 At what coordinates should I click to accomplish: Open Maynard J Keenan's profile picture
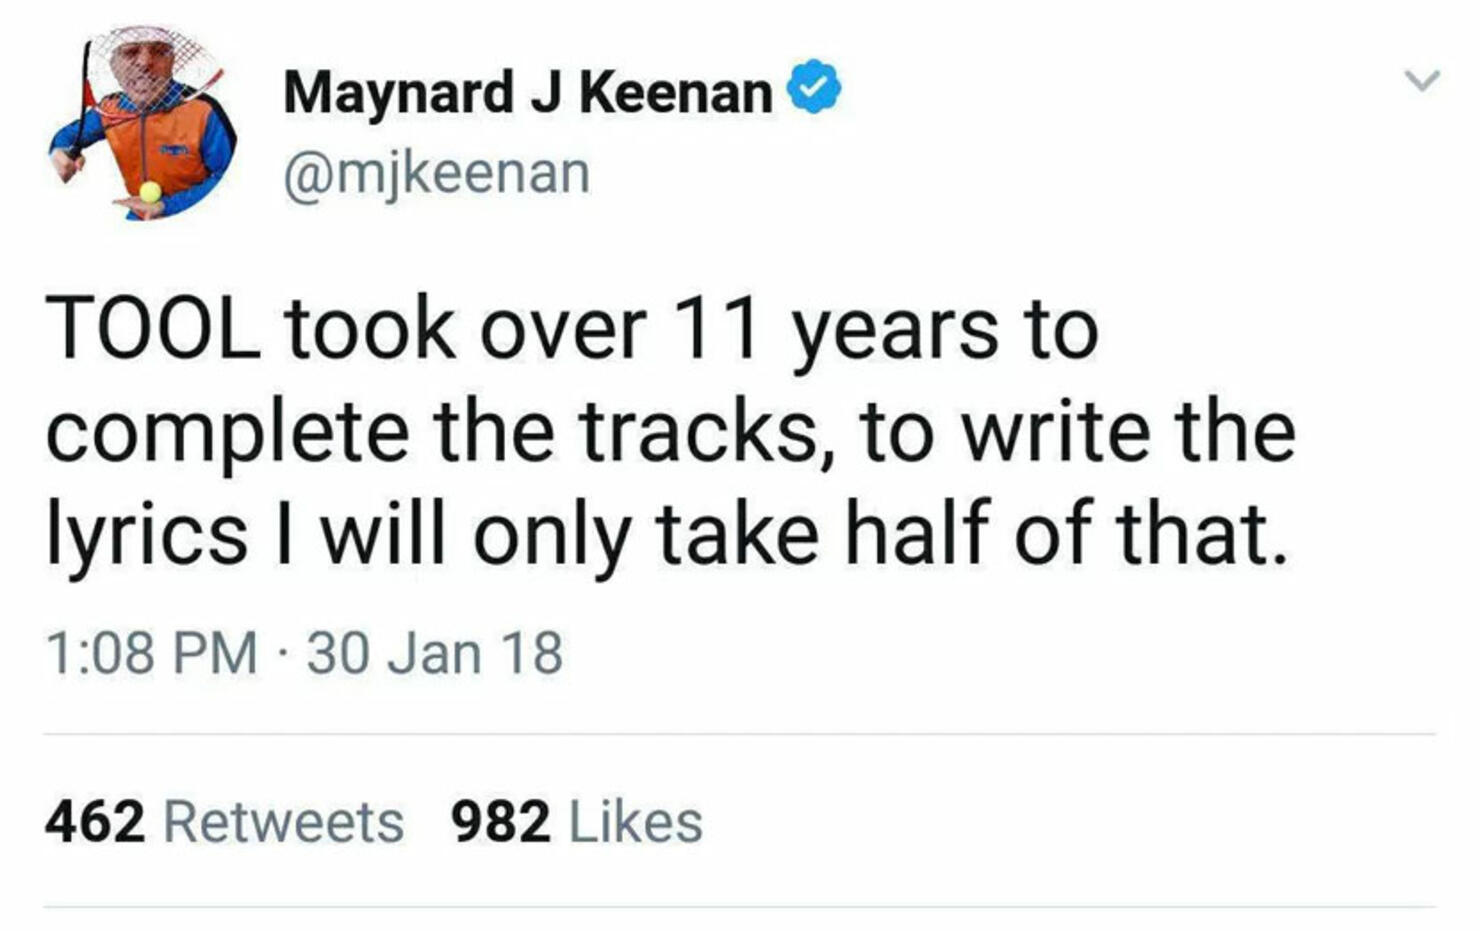click(x=142, y=123)
